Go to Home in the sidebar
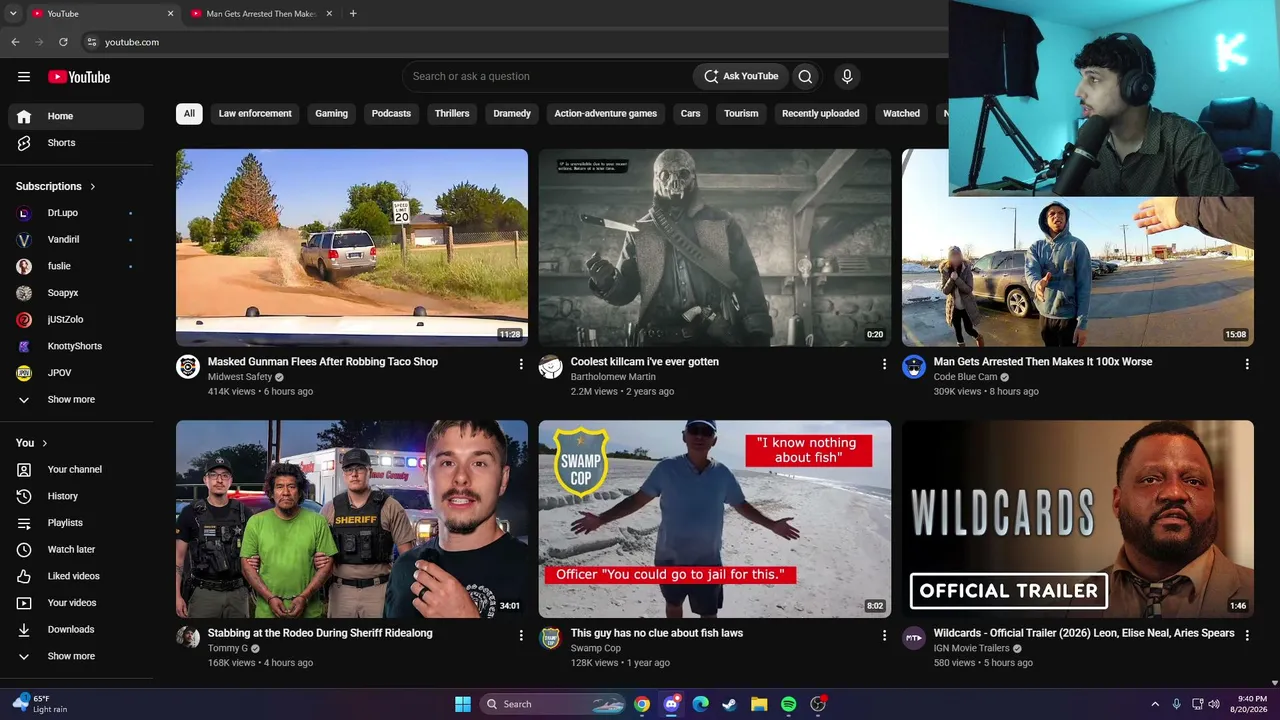This screenshot has height=720, width=1280. point(76,116)
